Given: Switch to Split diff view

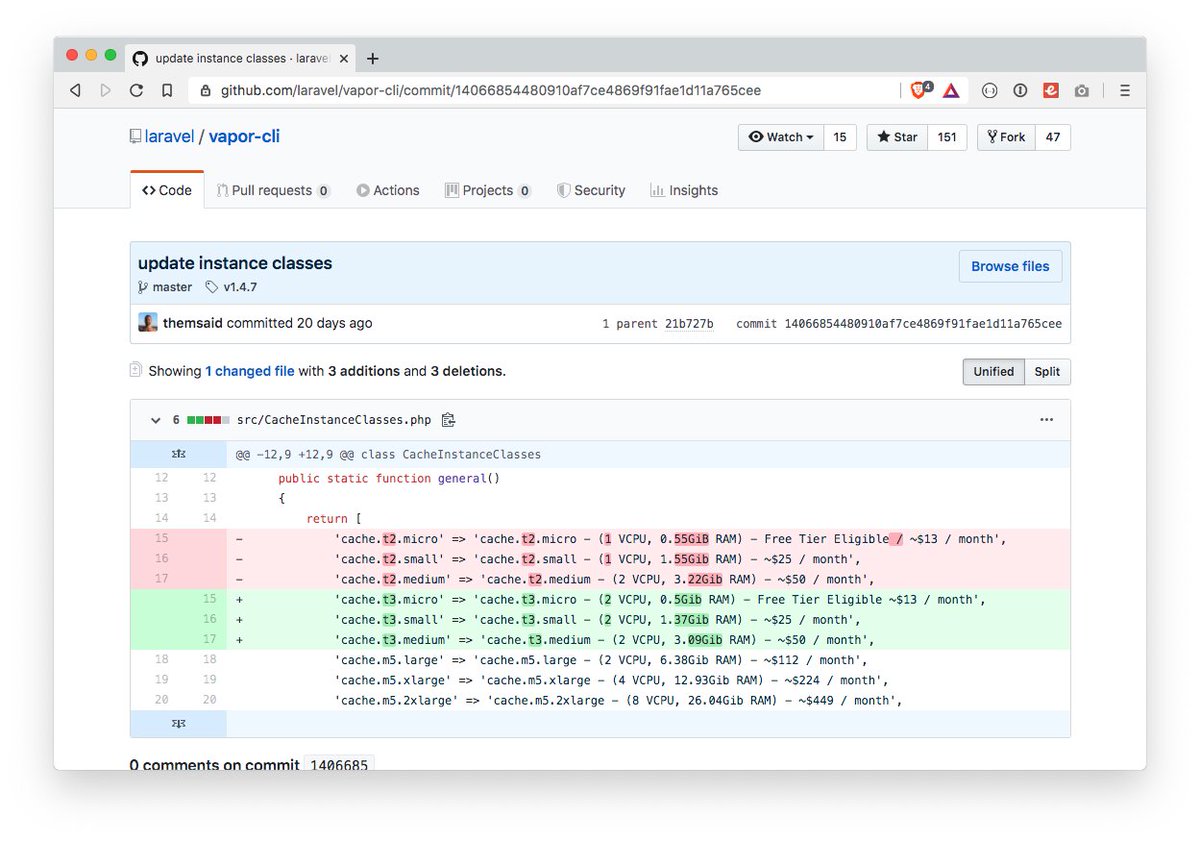Looking at the screenshot, I should click(1047, 371).
